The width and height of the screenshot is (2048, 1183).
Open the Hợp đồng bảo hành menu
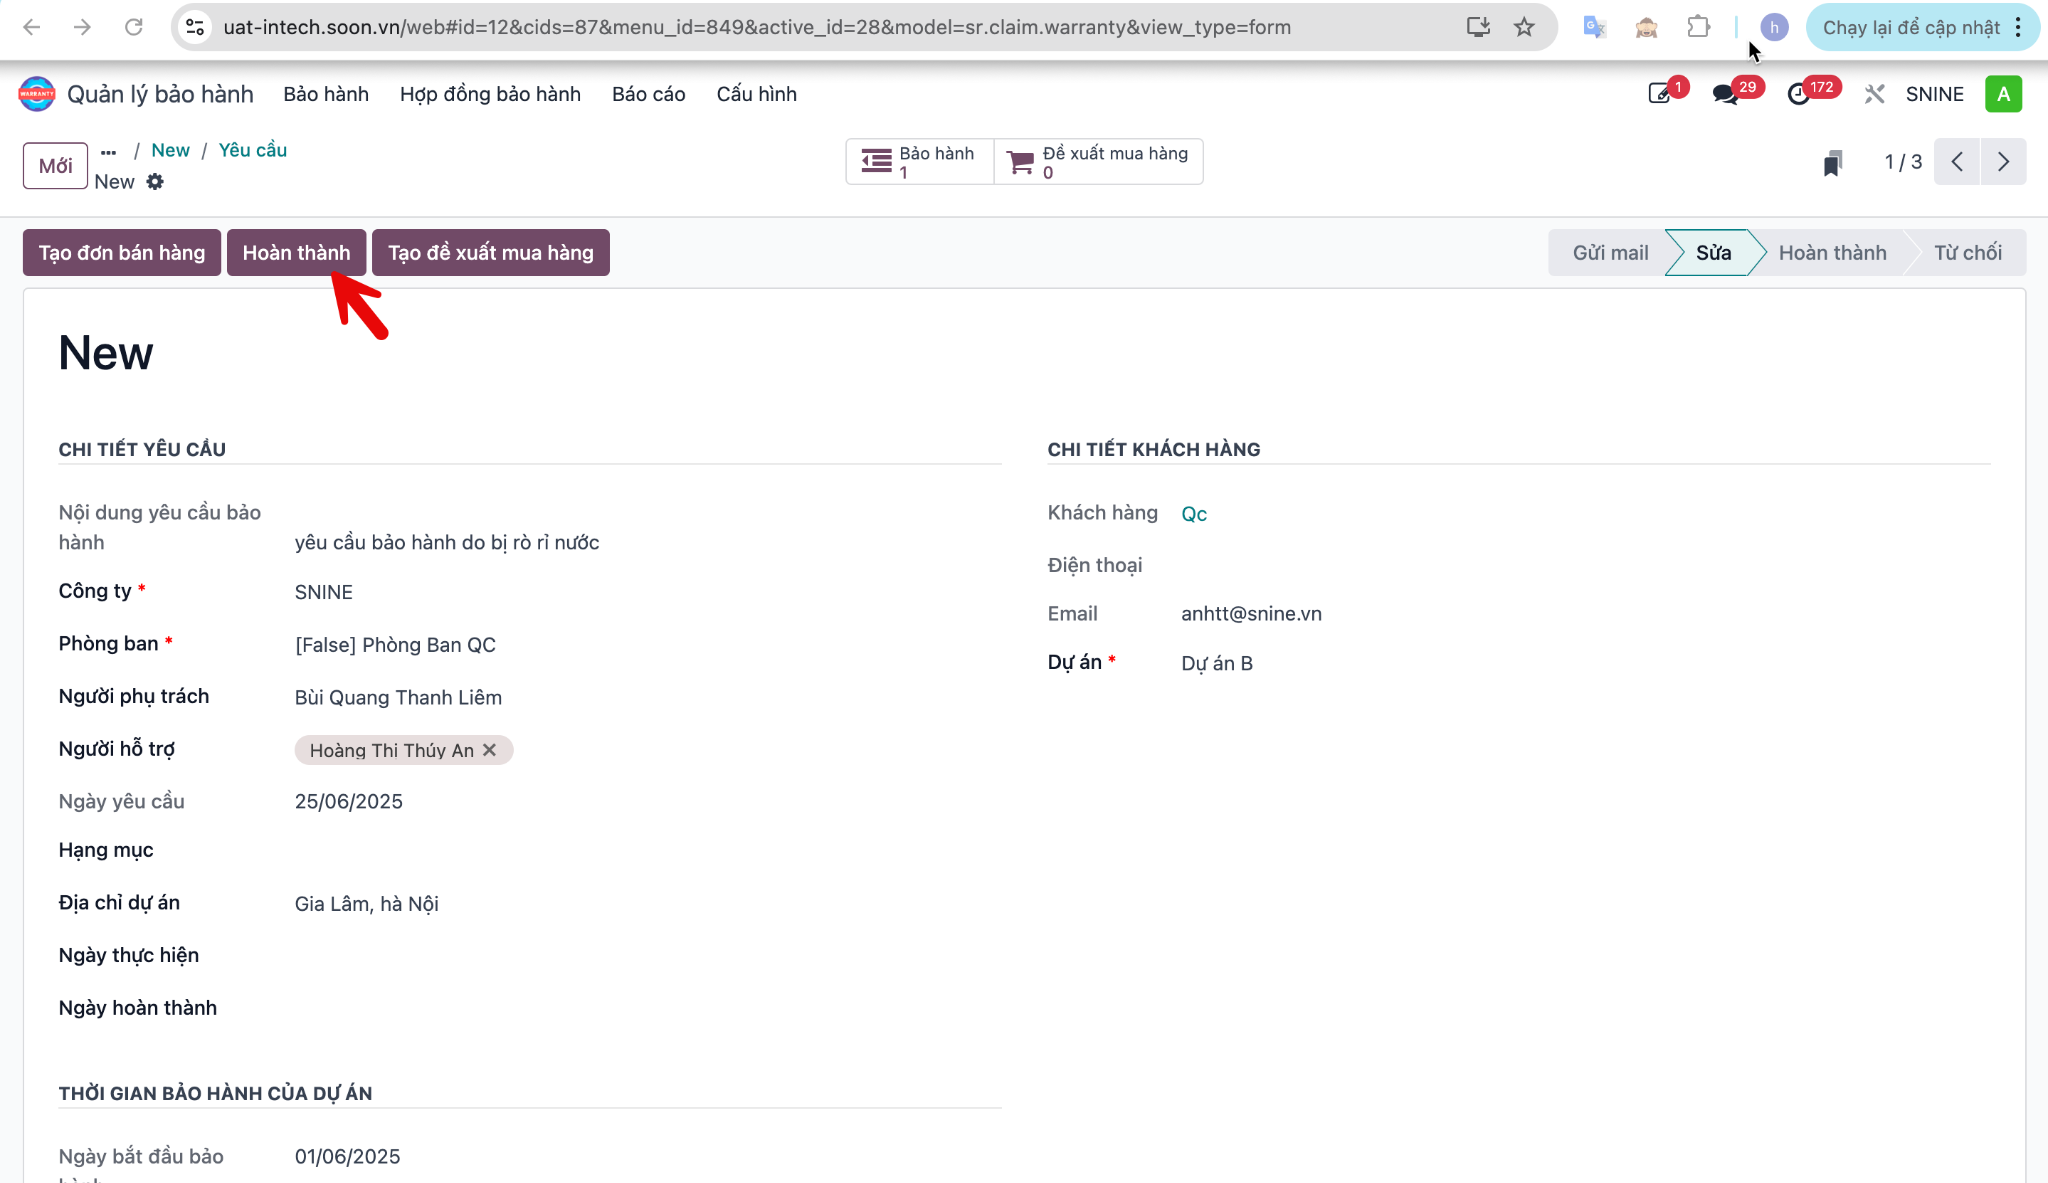pos(490,94)
